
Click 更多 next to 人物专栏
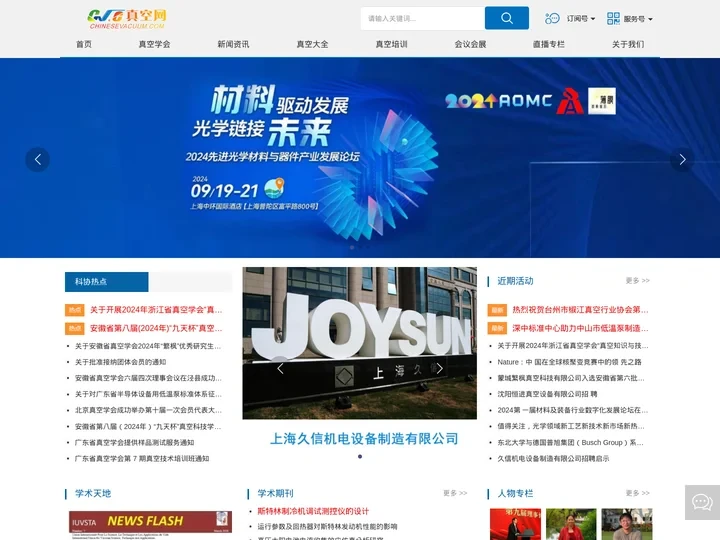tap(637, 493)
